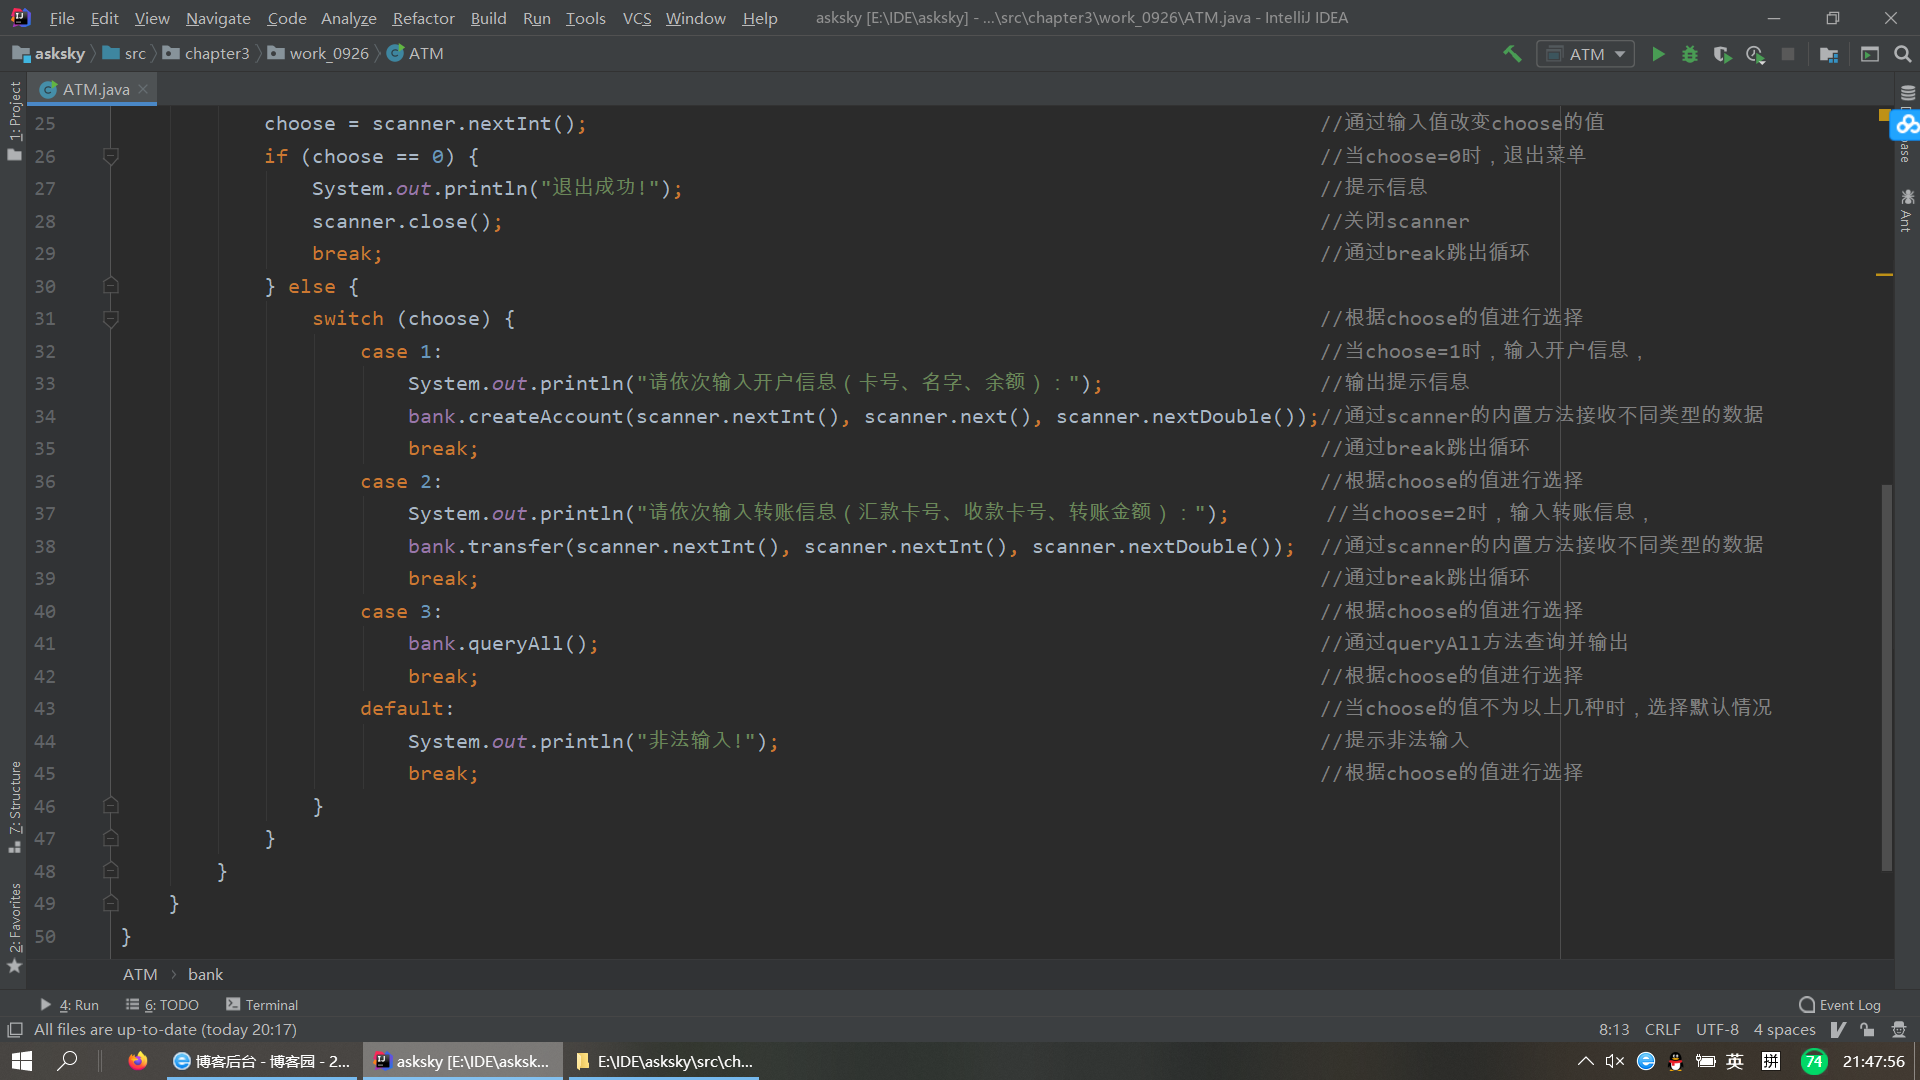This screenshot has width=1920, height=1080.
Task: Change UTF-8 file encoding selector
Action: point(1717,1029)
